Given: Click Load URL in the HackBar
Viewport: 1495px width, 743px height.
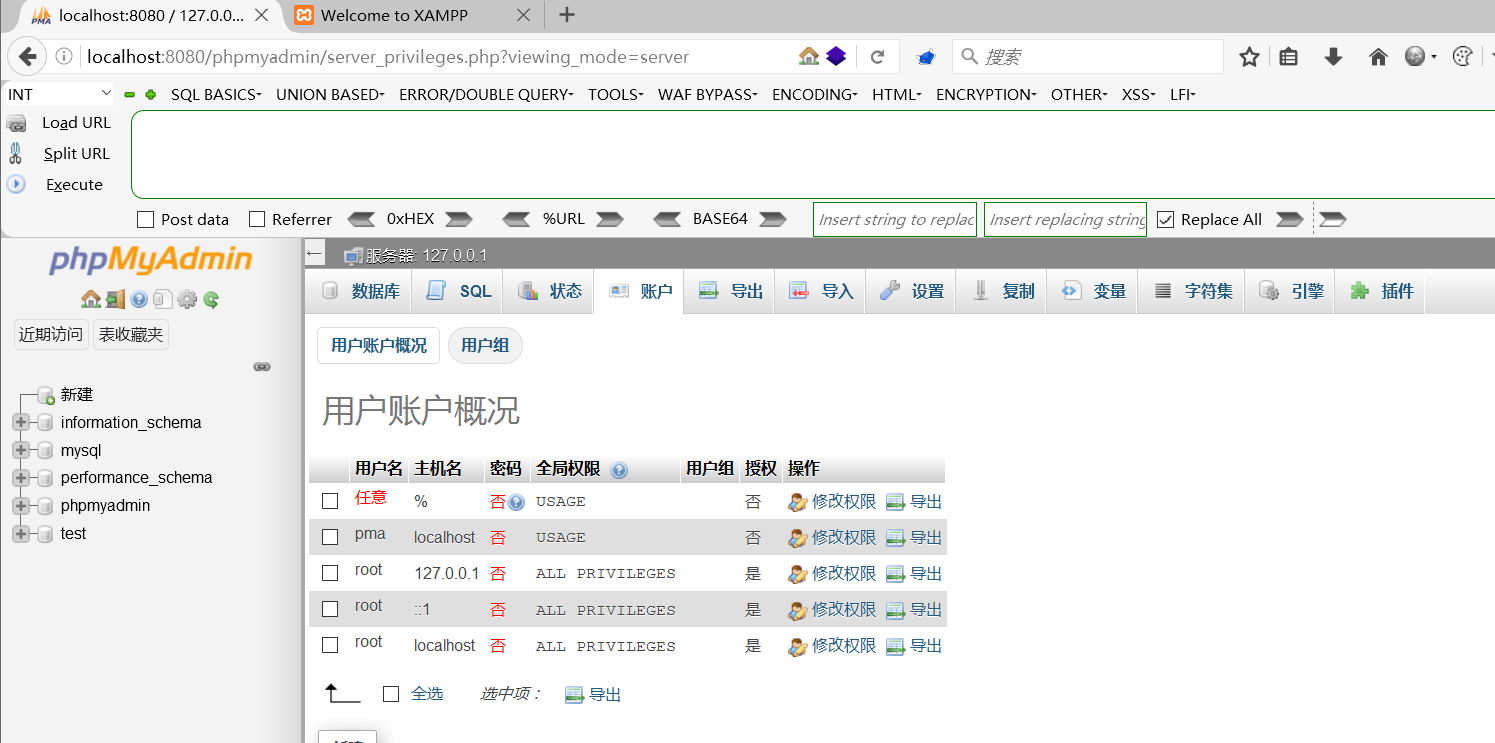Looking at the screenshot, I should pyautogui.click(x=76, y=122).
